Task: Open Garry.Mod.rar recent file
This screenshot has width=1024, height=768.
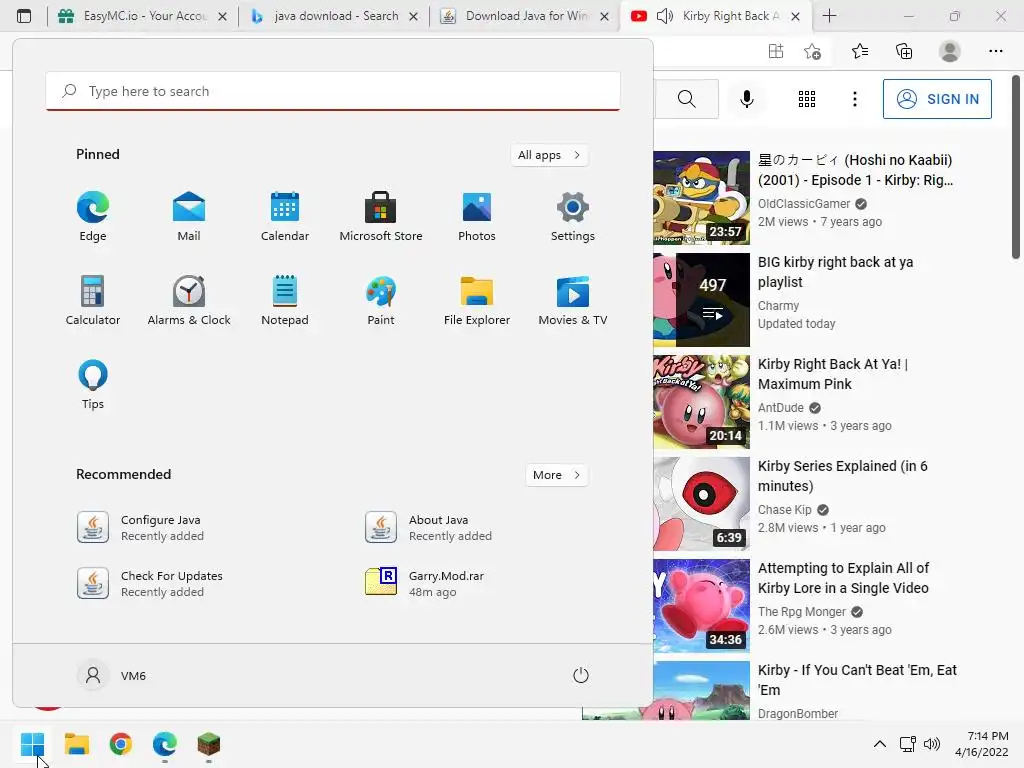Action: [x=424, y=583]
